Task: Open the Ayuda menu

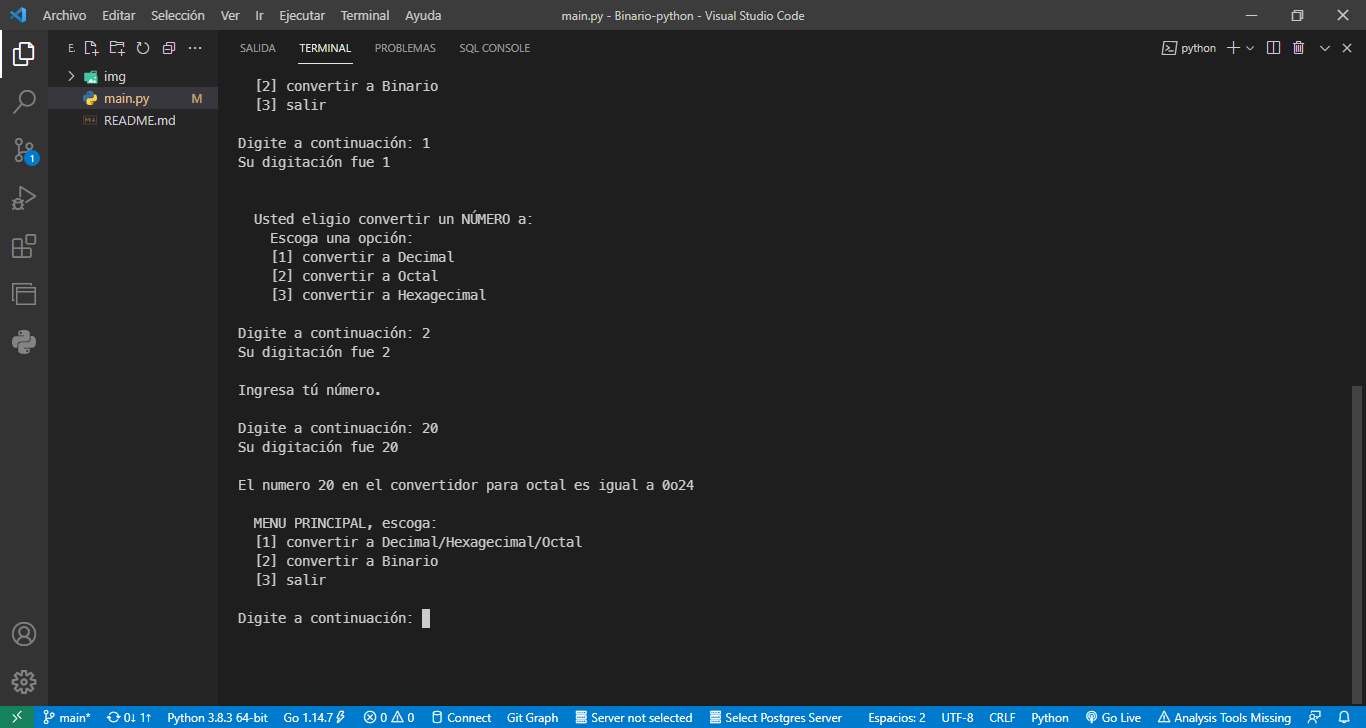Action: click(x=423, y=15)
